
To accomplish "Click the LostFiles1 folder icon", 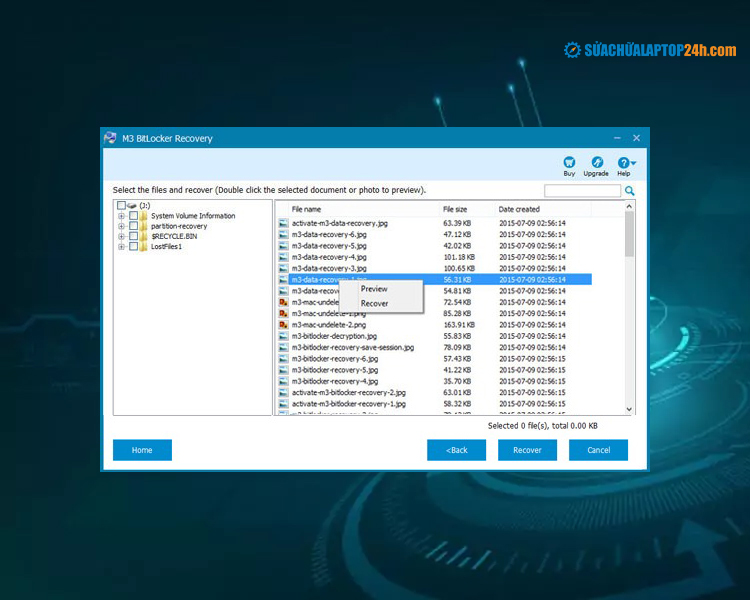I will pyautogui.click(x=143, y=246).
